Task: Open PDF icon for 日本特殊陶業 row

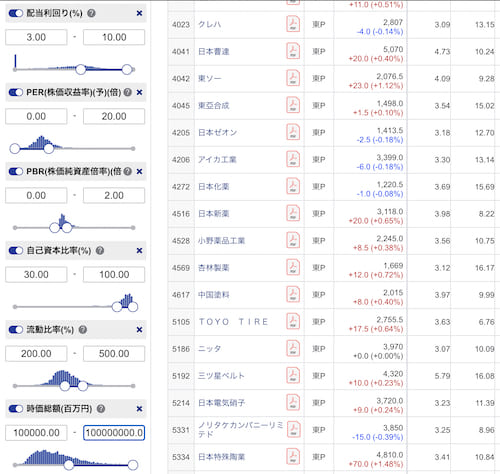Action: point(293,457)
